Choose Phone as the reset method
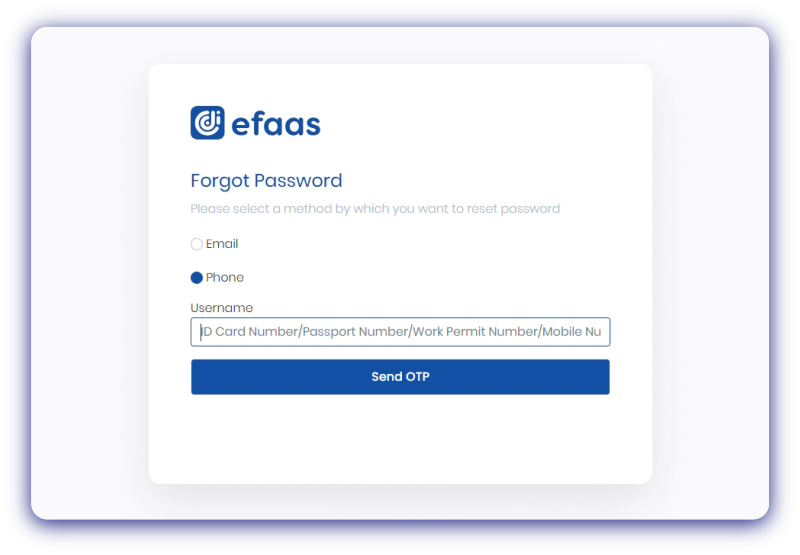 pyautogui.click(x=197, y=278)
